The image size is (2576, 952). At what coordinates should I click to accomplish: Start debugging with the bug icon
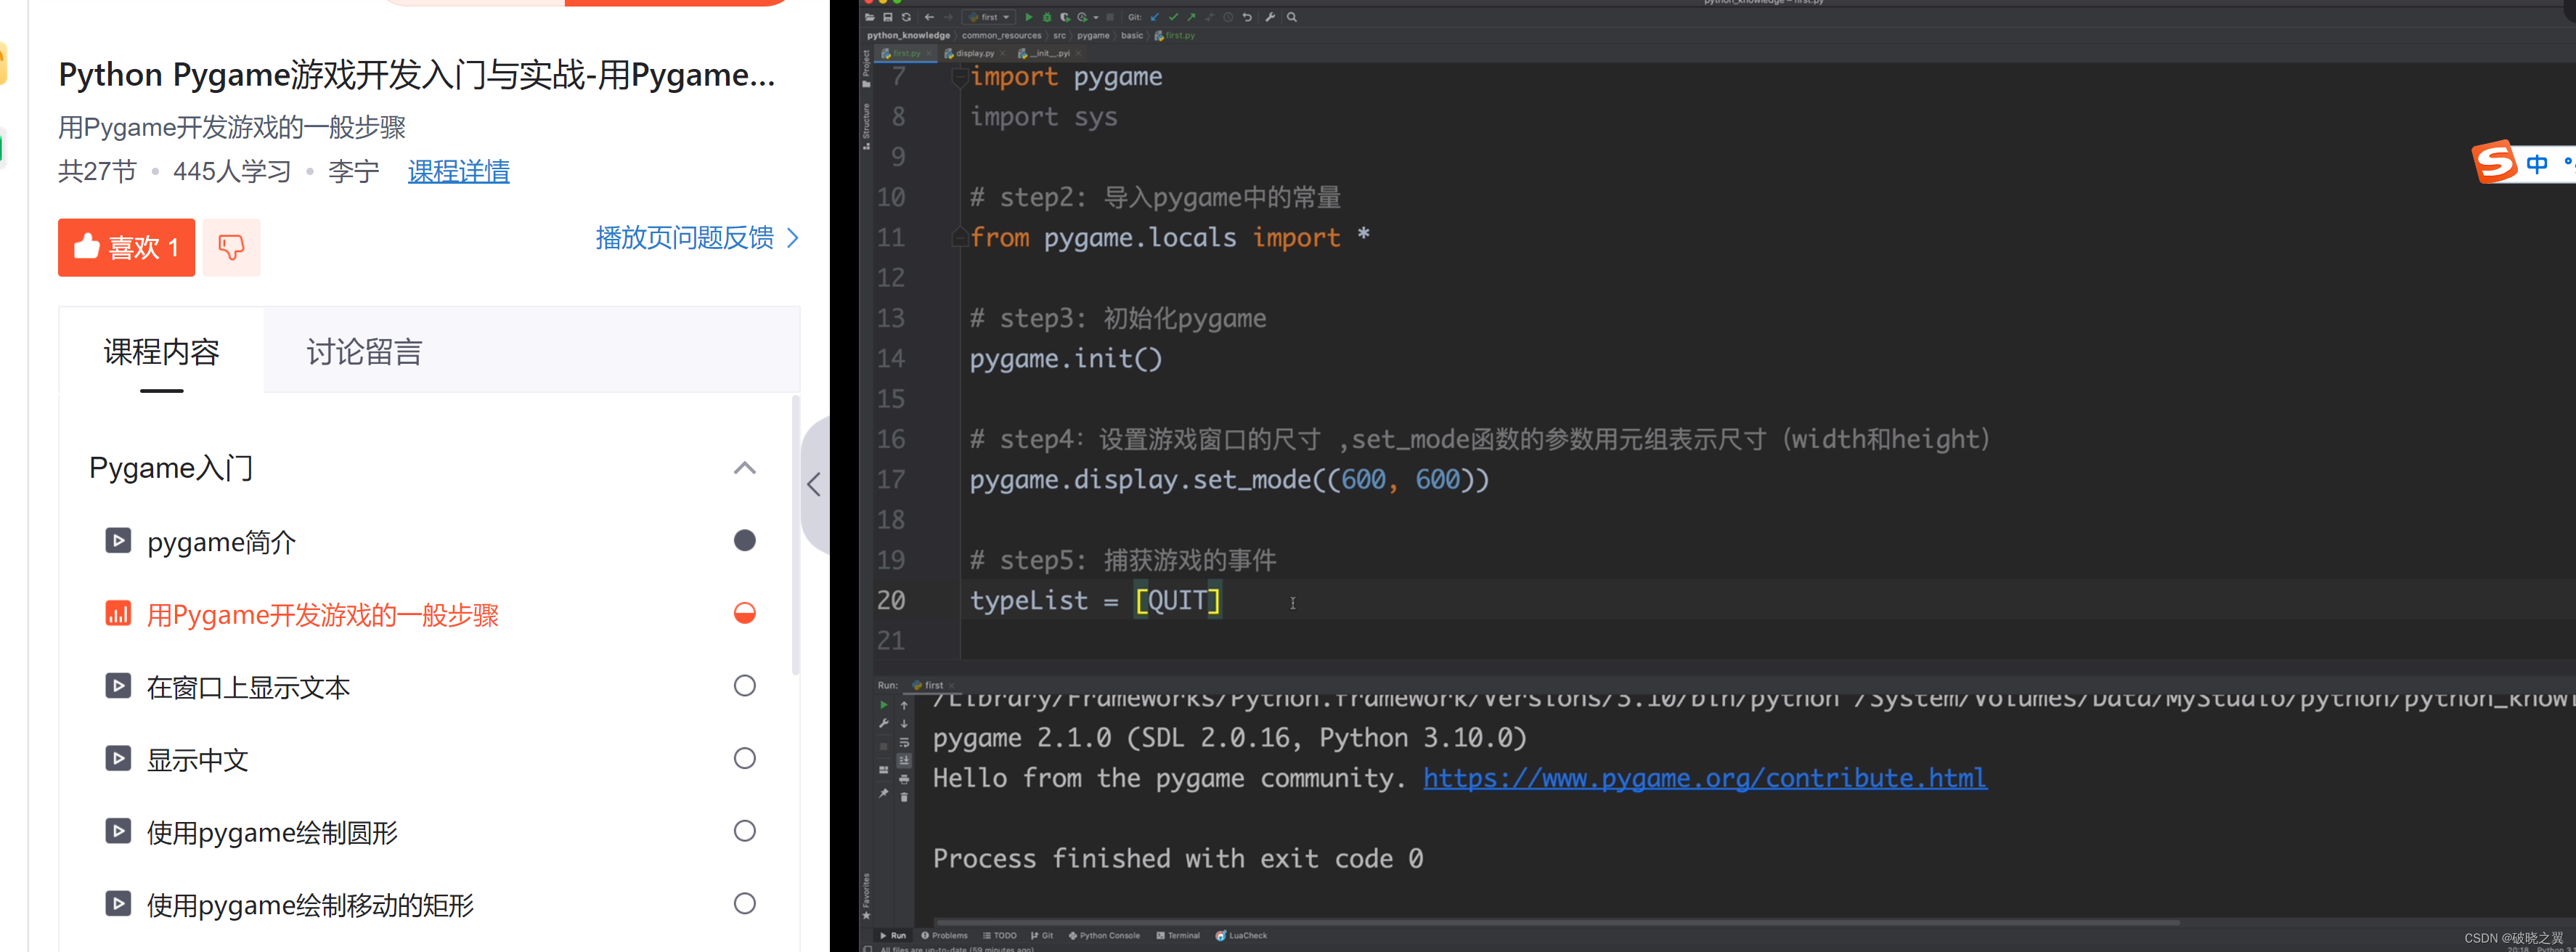[x=1047, y=17]
